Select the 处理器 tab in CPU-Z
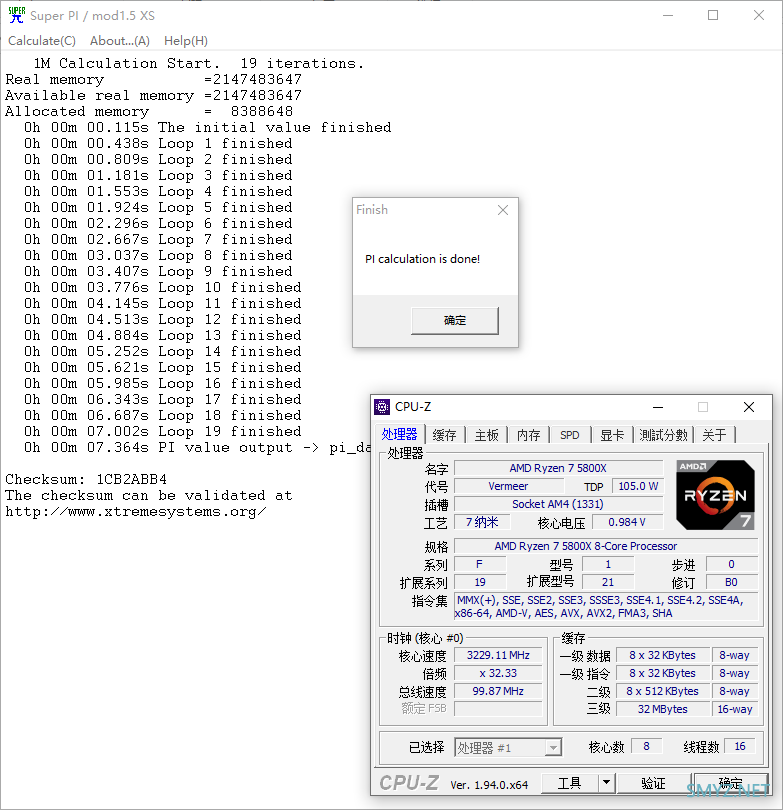The height and width of the screenshot is (810, 783). [x=399, y=434]
